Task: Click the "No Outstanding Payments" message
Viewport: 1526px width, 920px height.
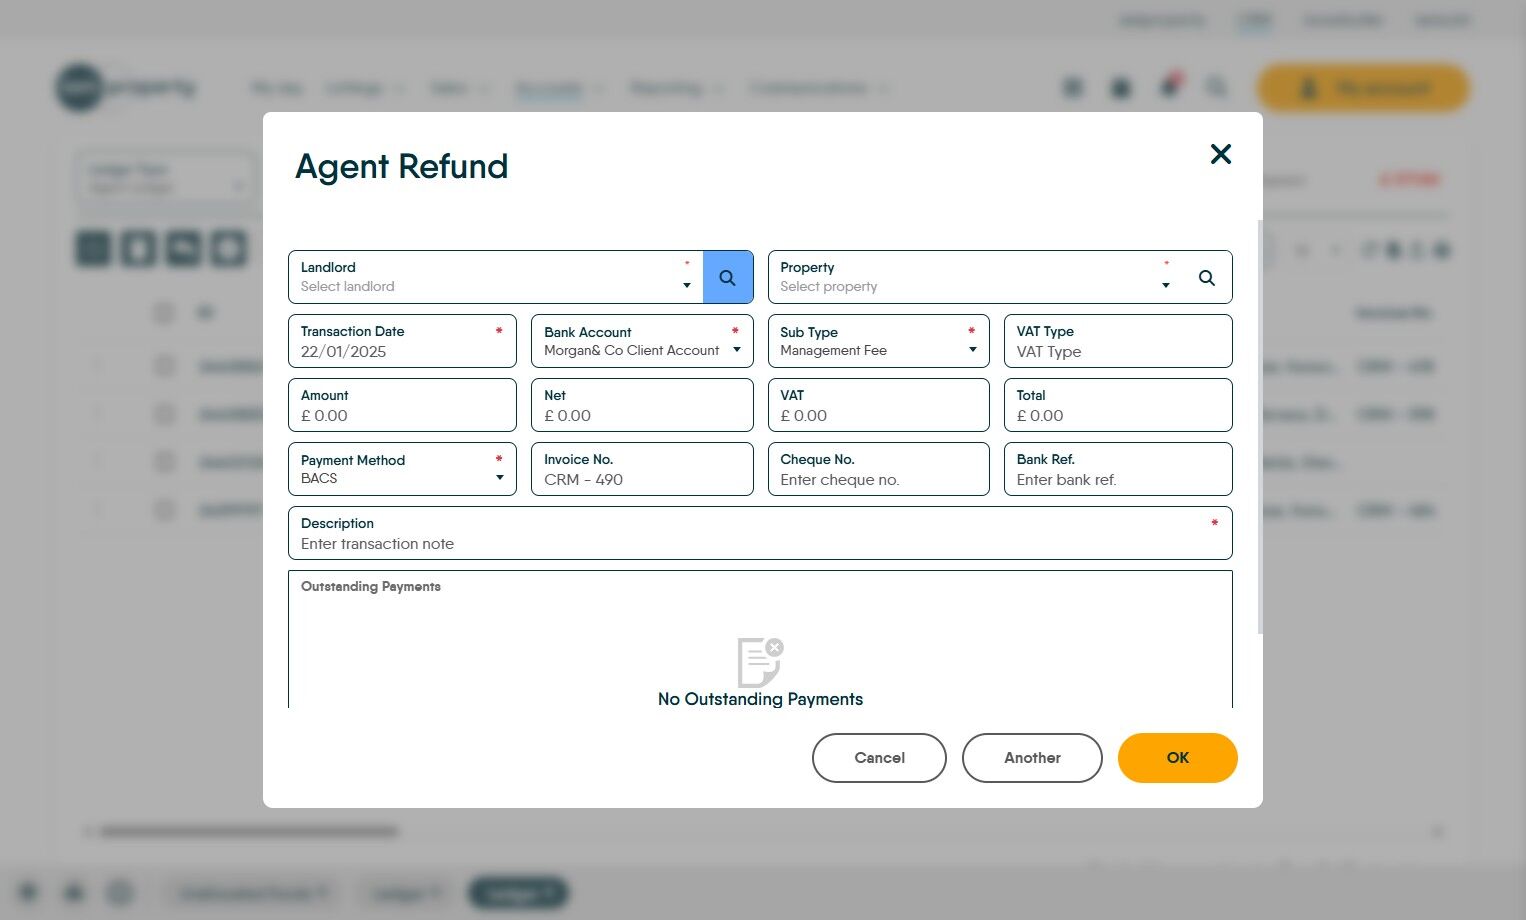Action: click(x=760, y=699)
